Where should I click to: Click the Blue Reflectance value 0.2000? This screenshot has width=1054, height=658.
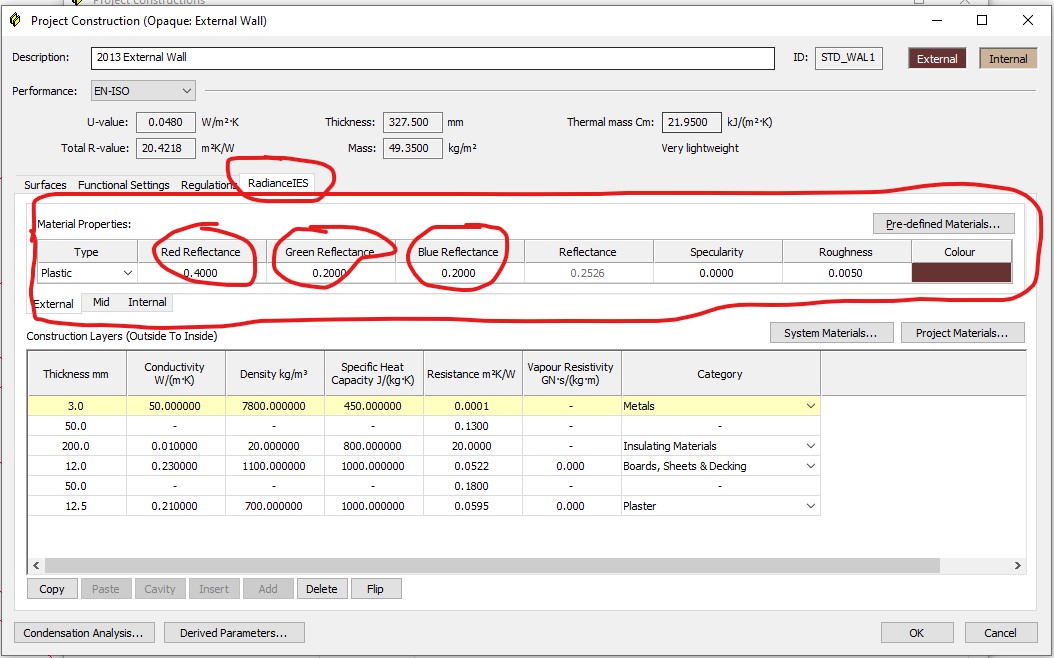tap(458, 273)
